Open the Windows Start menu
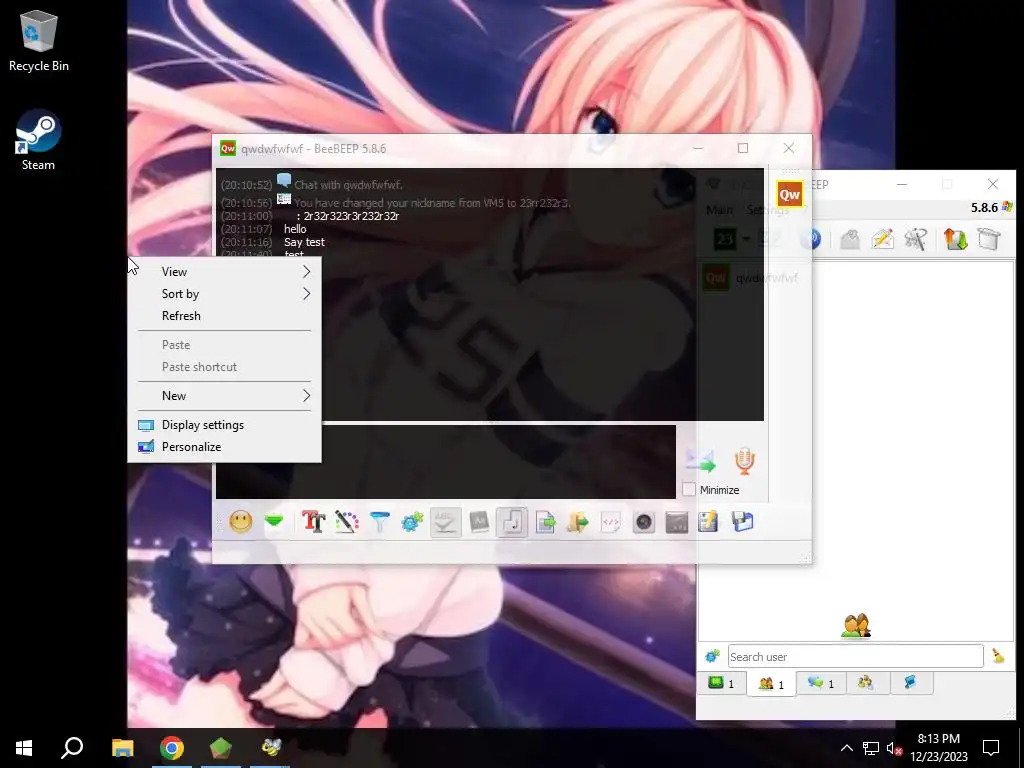The image size is (1024, 768). click(24, 748)
